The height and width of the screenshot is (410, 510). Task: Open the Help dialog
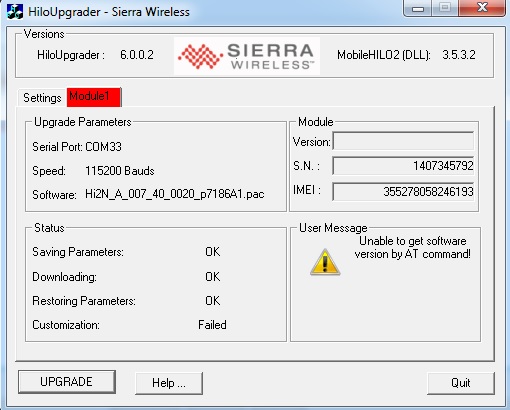[169, 383]
